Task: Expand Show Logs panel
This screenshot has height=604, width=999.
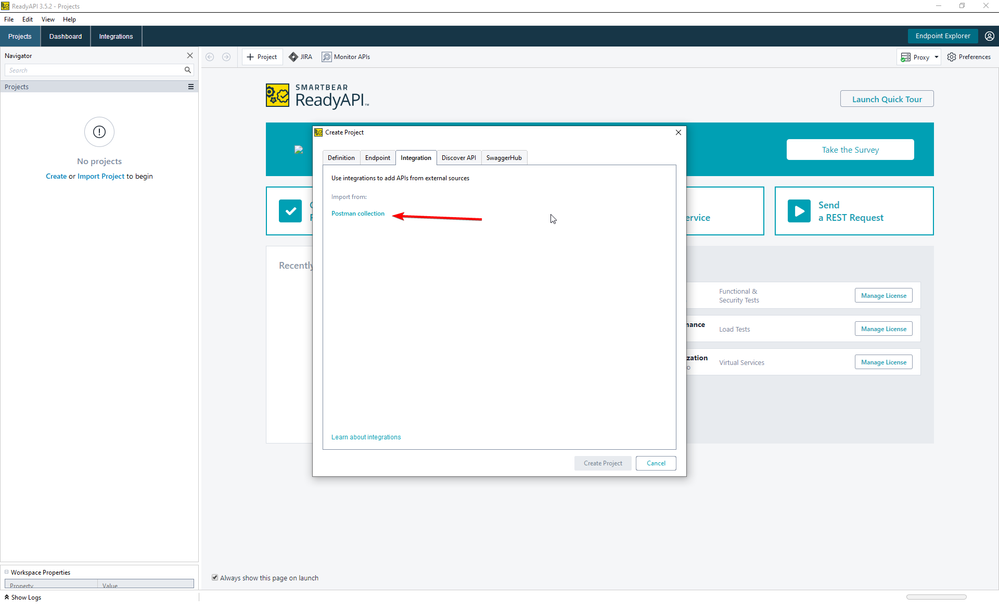Action: (x=22, y=598)
